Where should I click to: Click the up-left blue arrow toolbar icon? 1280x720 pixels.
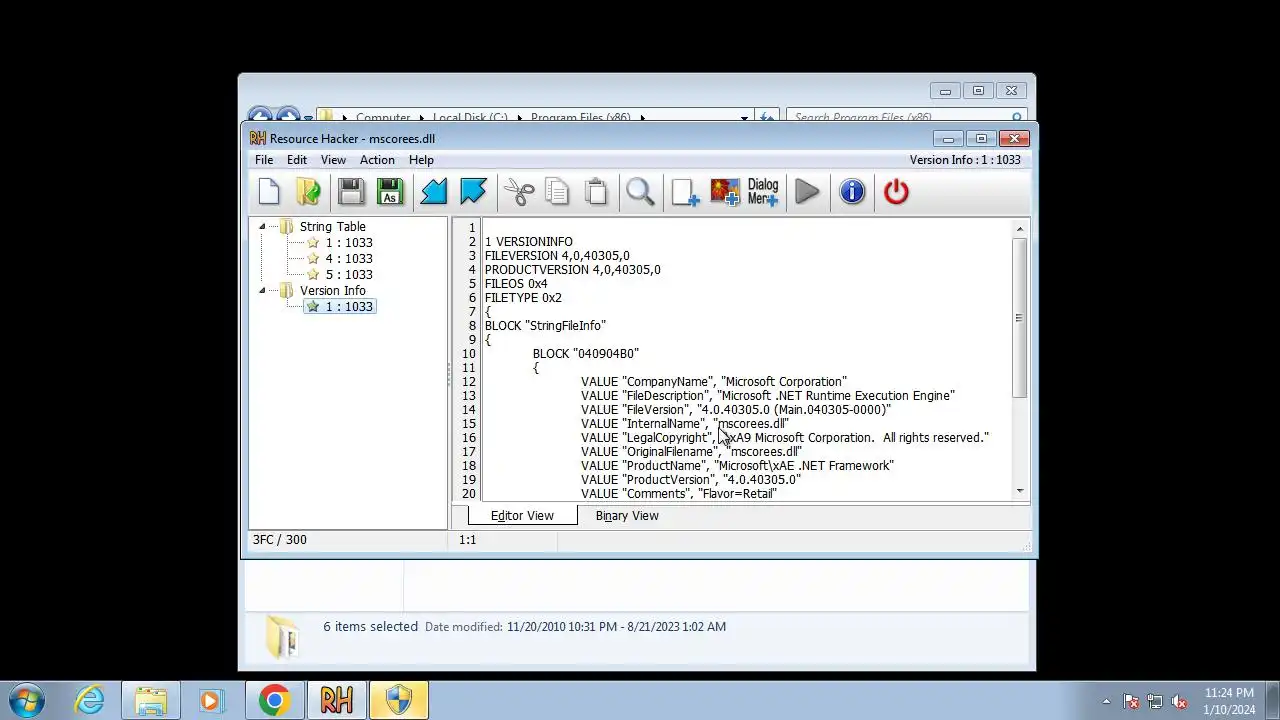473,192
